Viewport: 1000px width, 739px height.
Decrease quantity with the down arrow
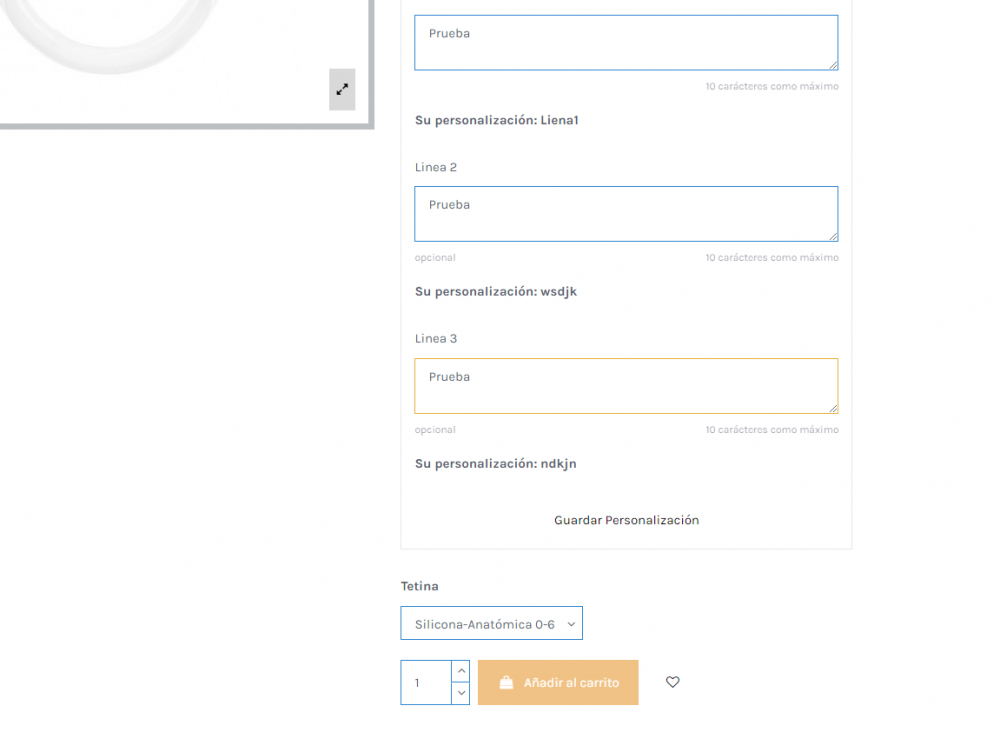pos(461,692)
